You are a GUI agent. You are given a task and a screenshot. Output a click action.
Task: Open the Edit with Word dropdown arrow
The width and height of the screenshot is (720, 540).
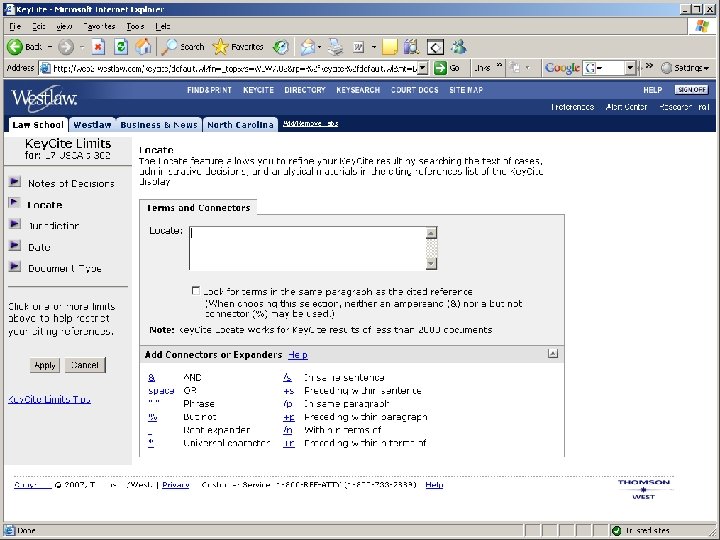(374, 46)
